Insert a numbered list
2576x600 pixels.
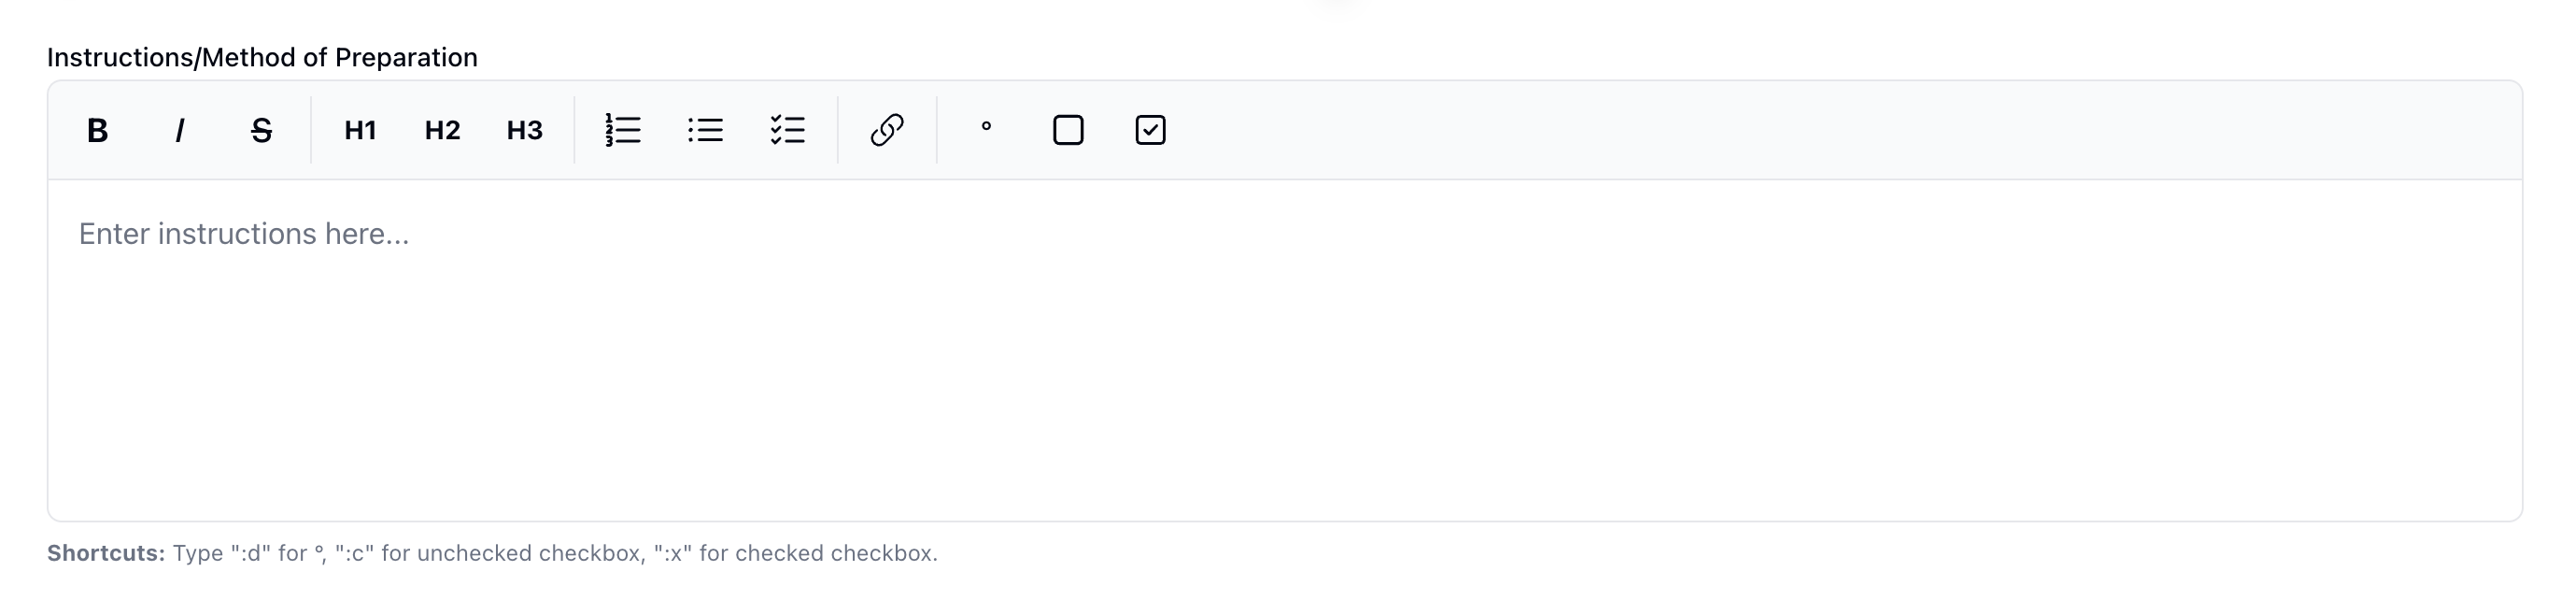point(623,130)
